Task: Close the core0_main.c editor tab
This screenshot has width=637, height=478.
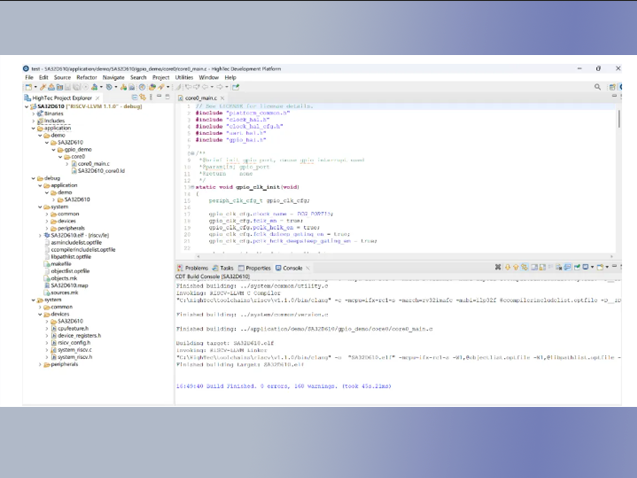Action: pyautogui.click(x=222, y=98)
